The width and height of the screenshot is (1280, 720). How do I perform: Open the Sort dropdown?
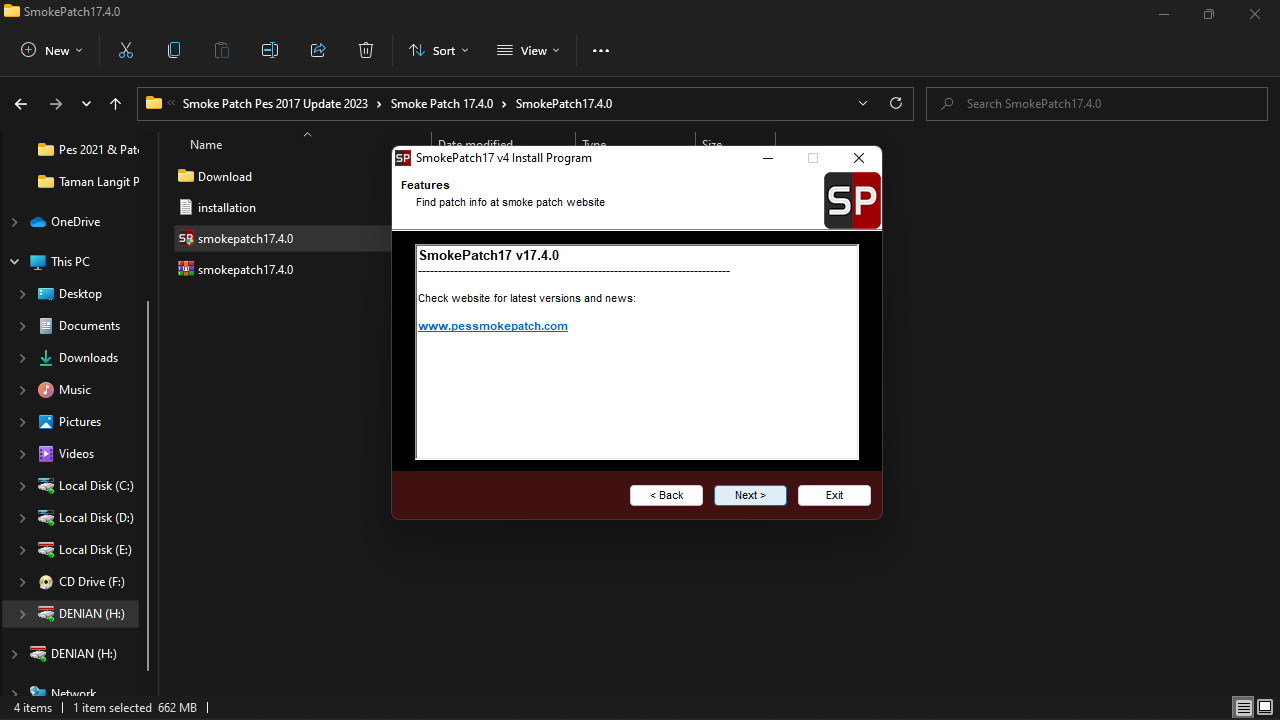[x=438, y=50]
